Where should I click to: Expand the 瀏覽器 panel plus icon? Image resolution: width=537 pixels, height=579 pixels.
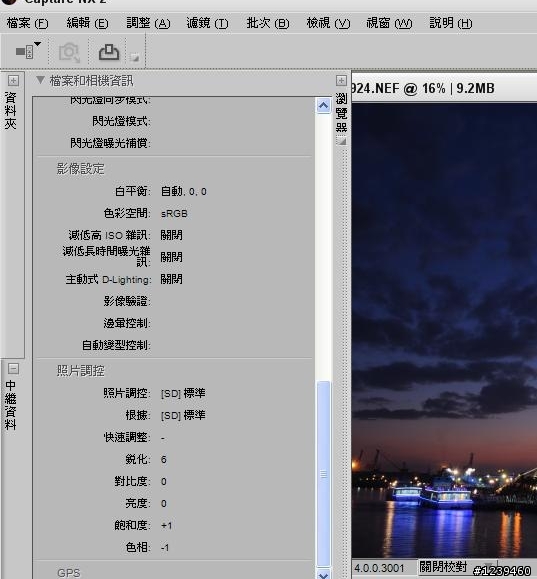click(x=341, y=80)
